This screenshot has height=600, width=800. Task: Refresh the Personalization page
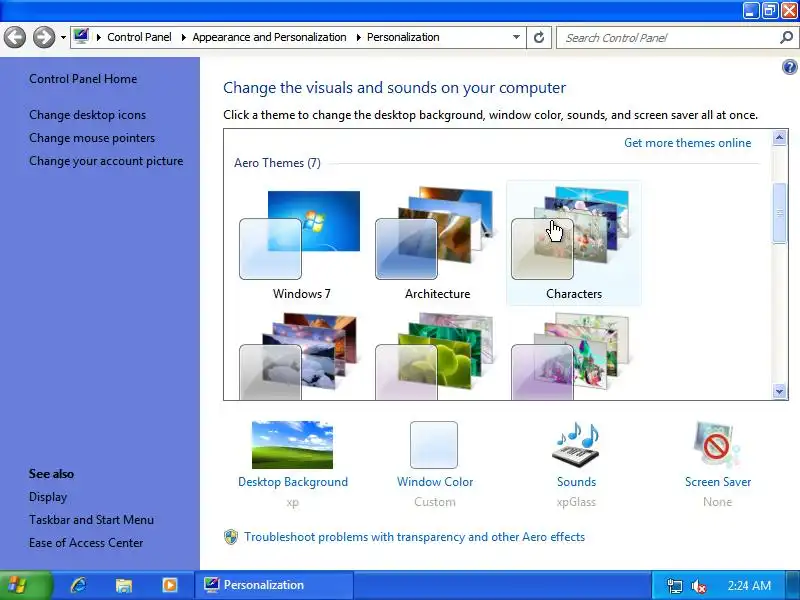(539, 37)
